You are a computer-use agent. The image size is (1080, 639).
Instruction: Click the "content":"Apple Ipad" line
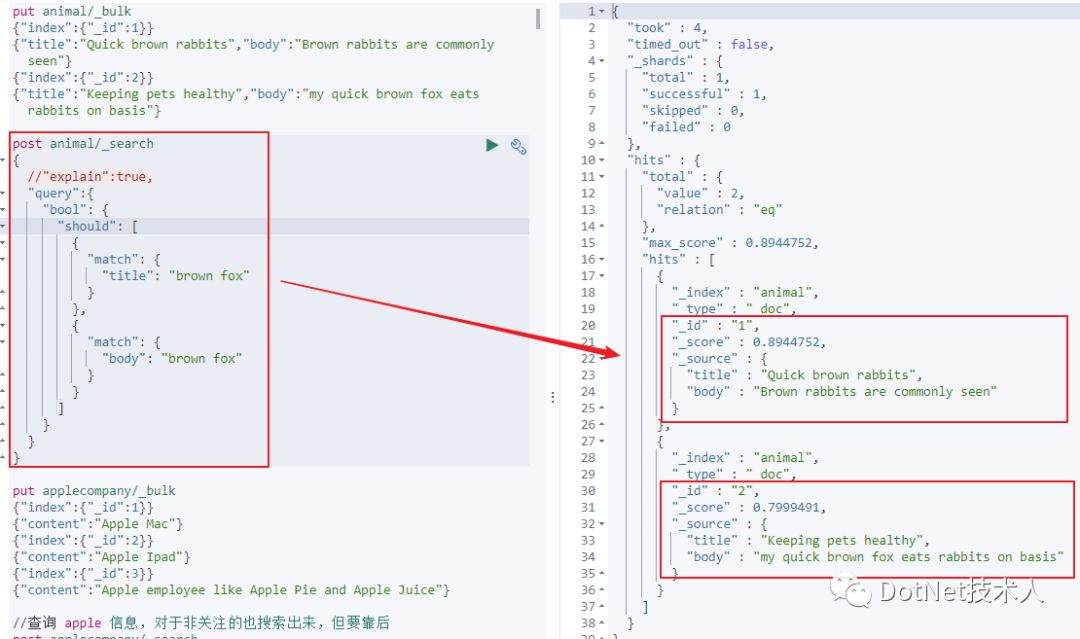(x=101, y=557)
